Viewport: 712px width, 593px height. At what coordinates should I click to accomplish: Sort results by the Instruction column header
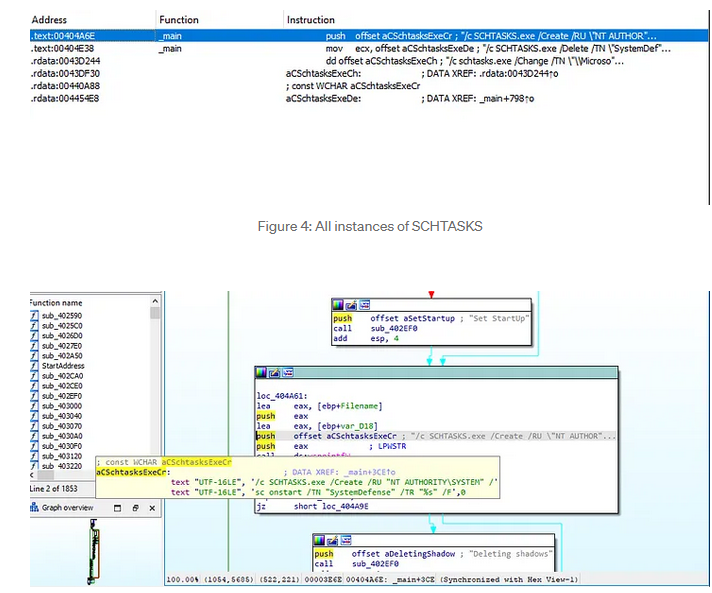point(311,20)
